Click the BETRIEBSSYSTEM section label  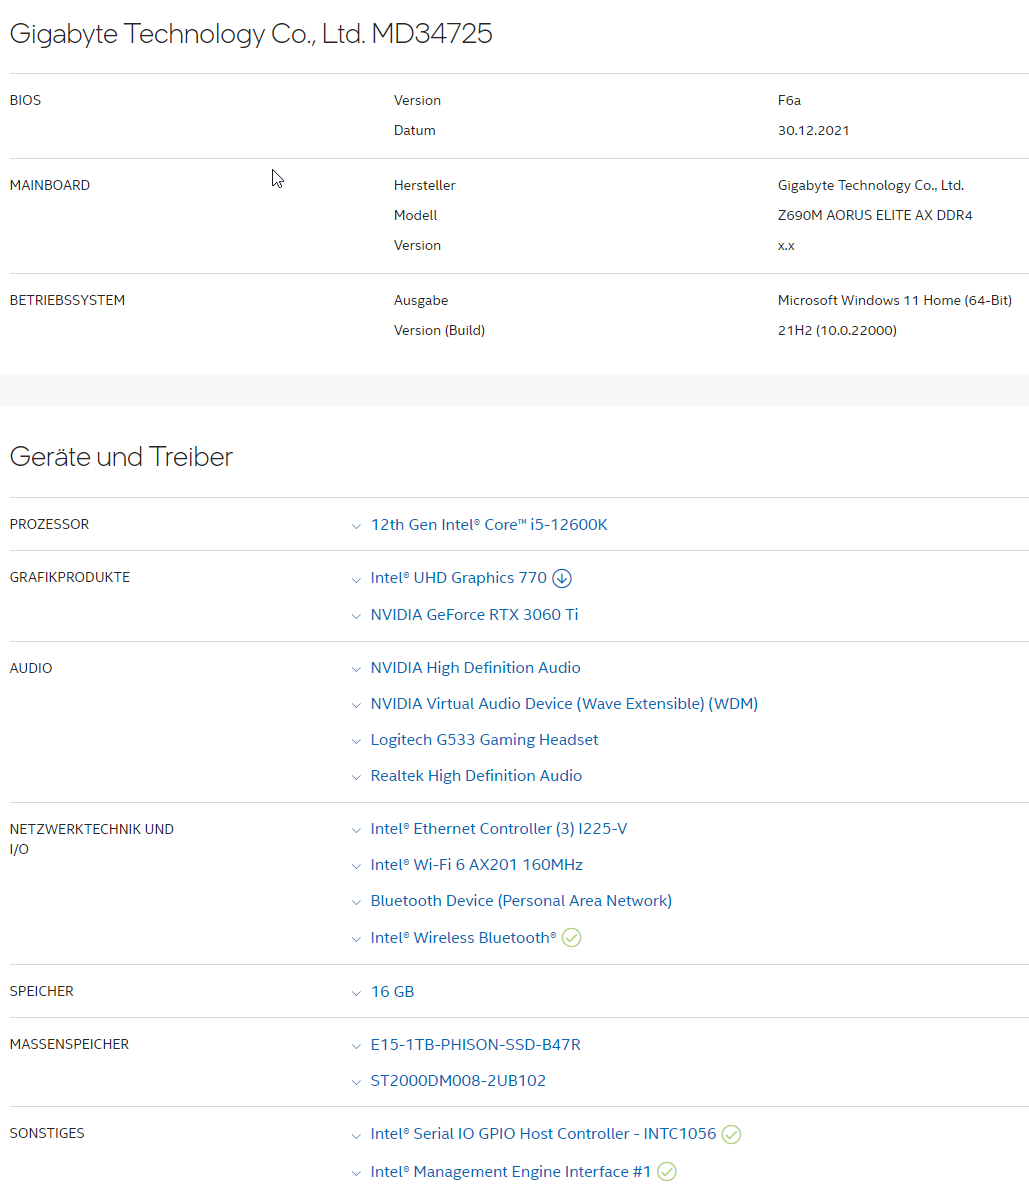[x=67, y=300]
